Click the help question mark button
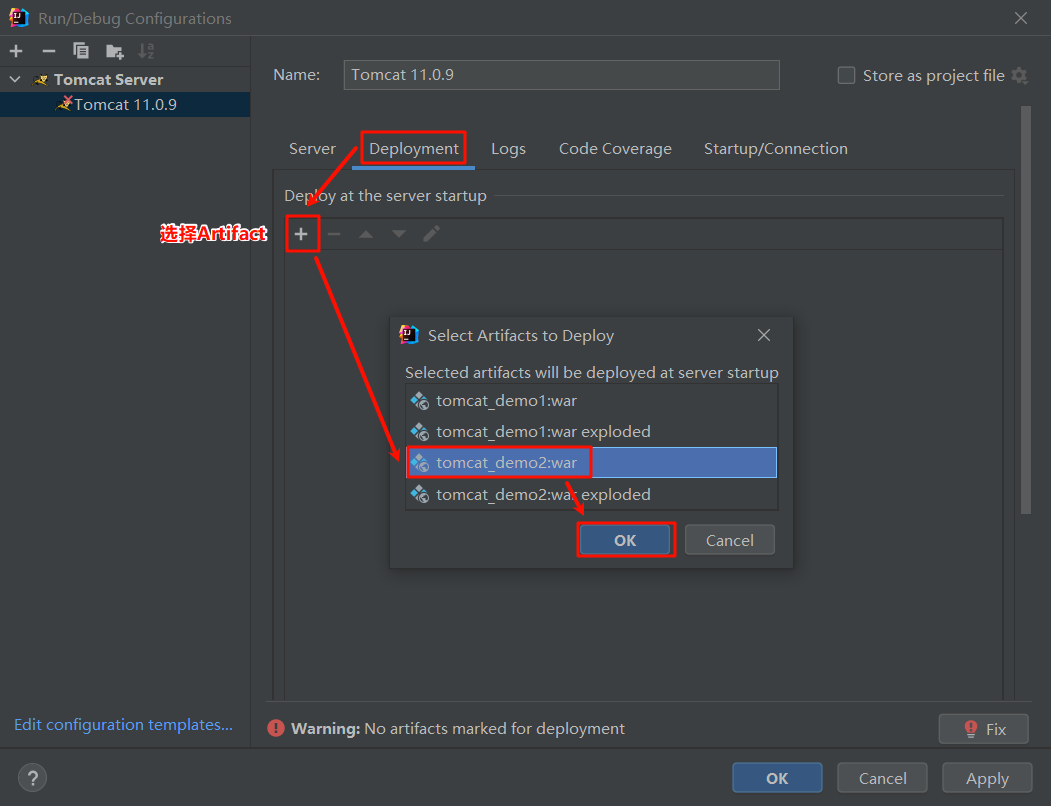Screen dimensions: 1051x806 pyautogui.click(x=32, y=778)
